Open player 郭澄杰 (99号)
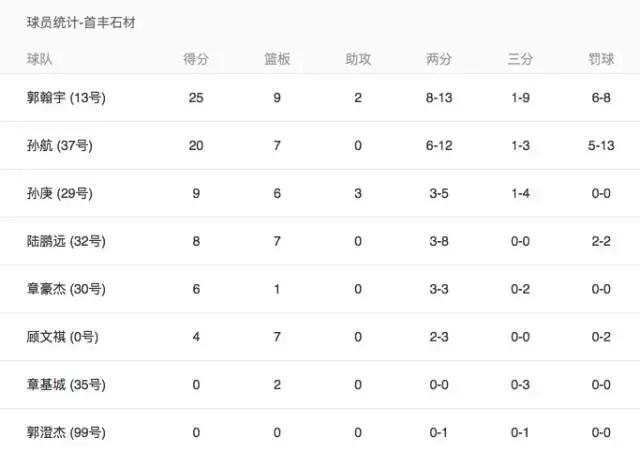The height and width of the screenshot is (453, 640). click(x=66, y=433)
